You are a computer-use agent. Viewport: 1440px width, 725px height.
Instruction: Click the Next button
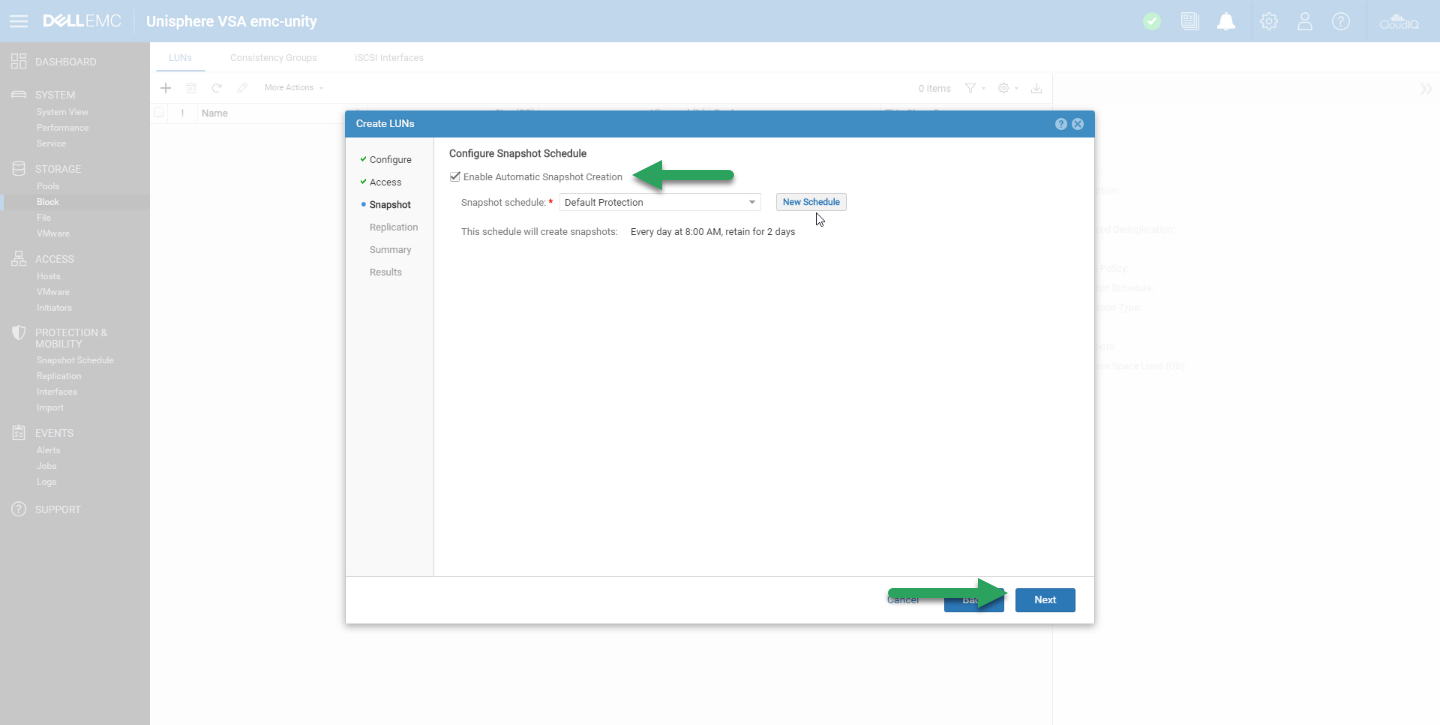coord(1045,600)
